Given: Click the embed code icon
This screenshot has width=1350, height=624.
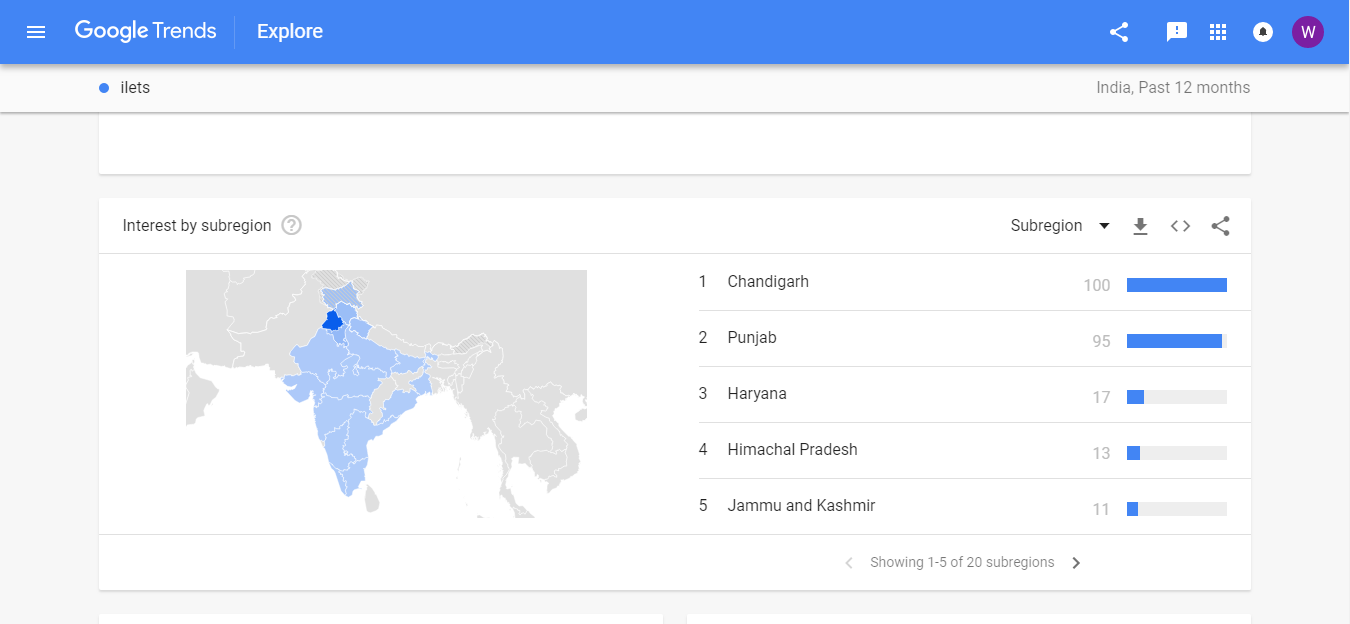Looking at the screenshot, I should pos(1181,226).
